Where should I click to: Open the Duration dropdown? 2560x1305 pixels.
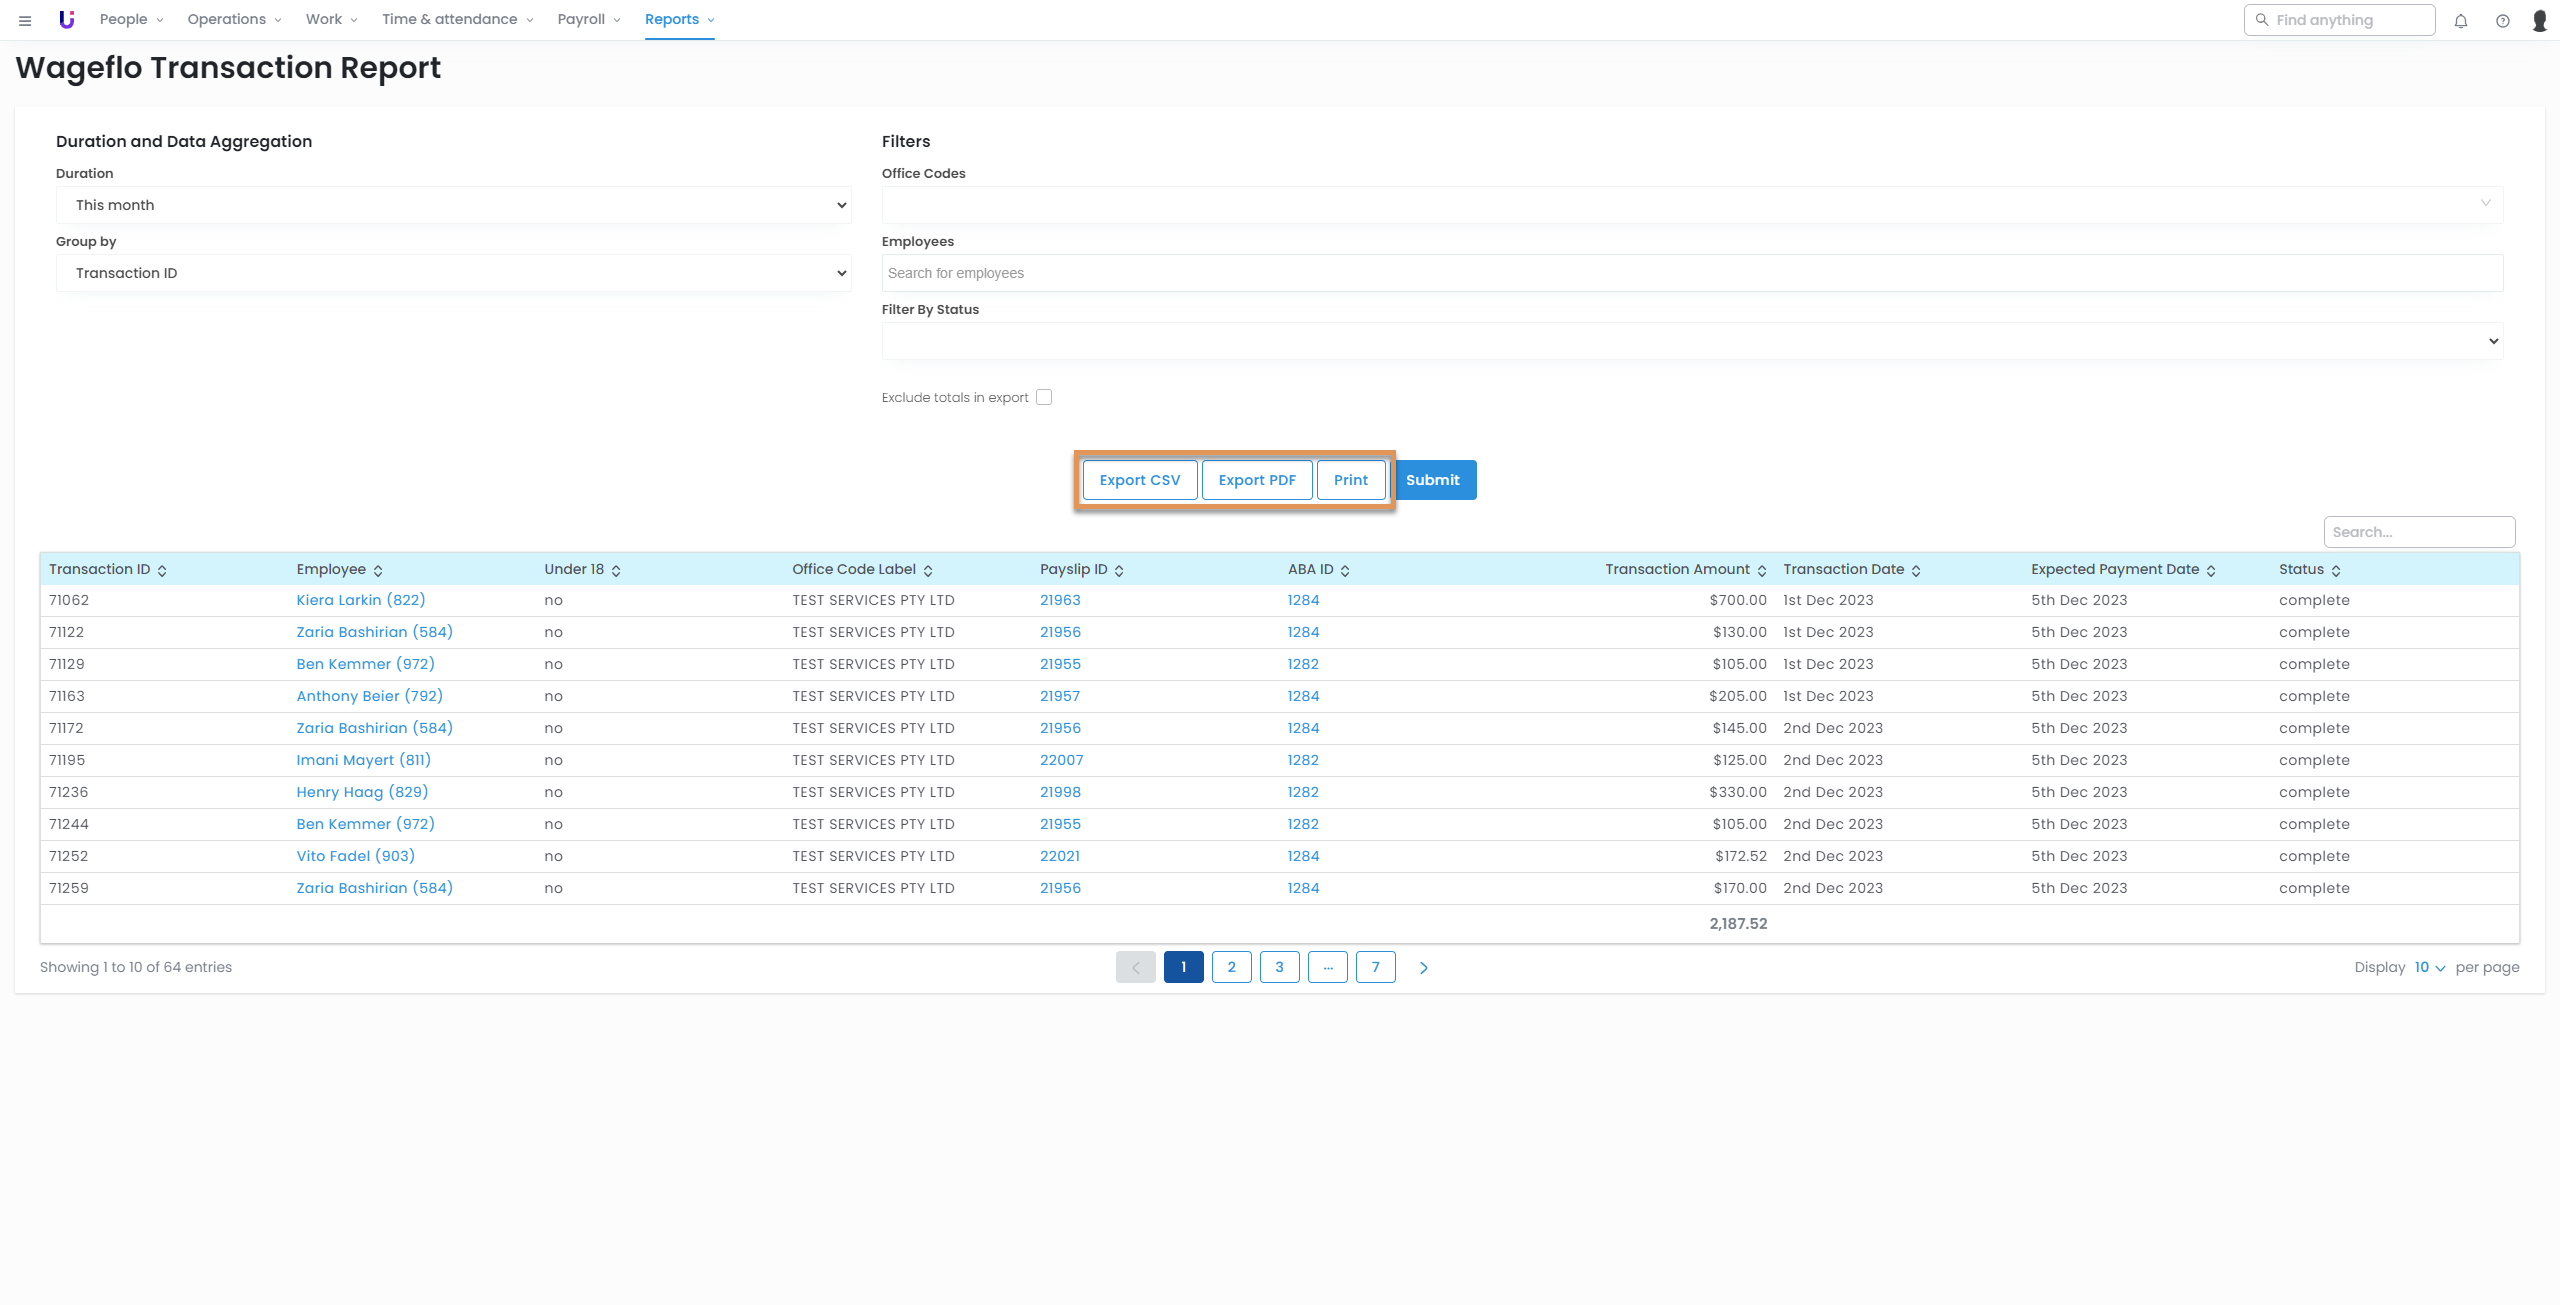(453, 205)
